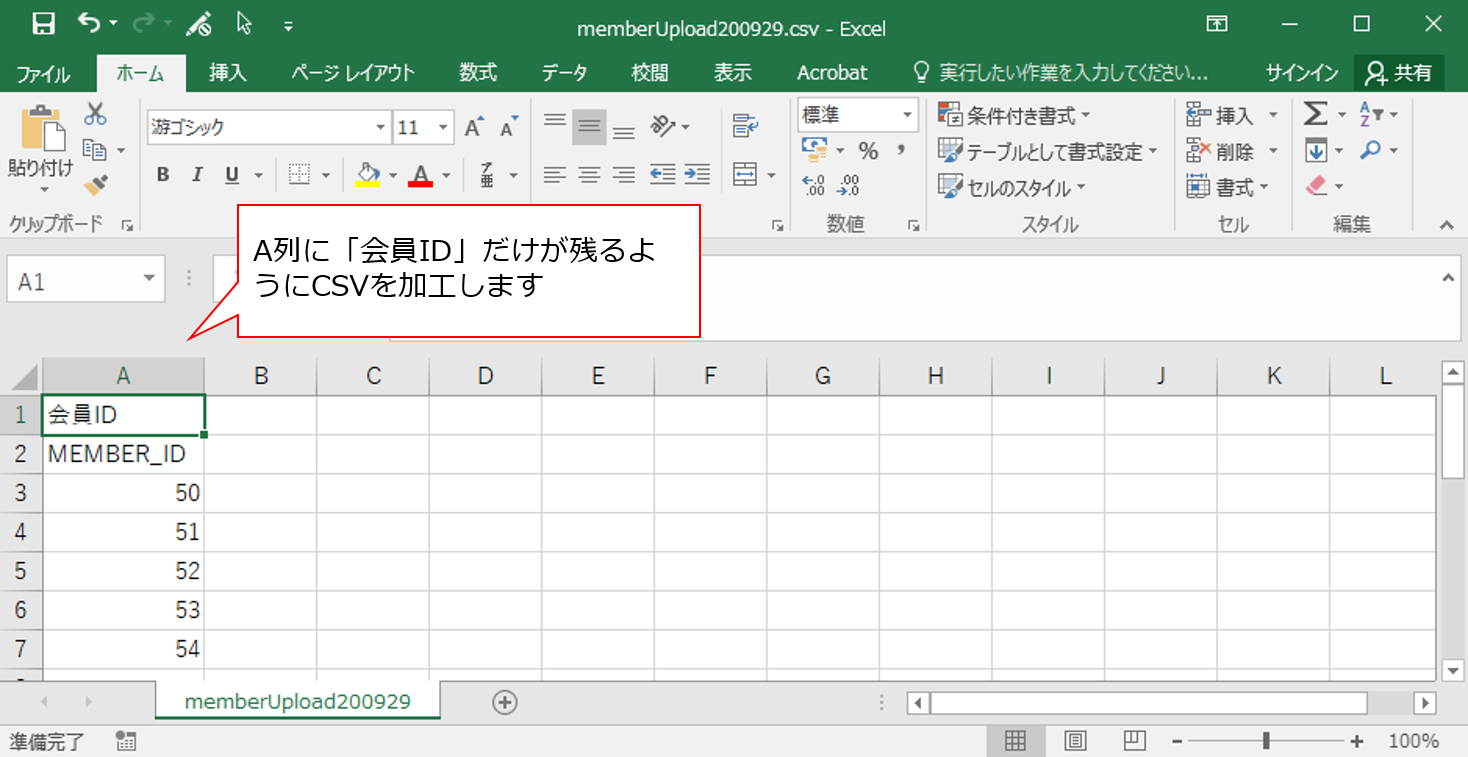Click the new sheet plus button
The image size is (1468, 757).
(505, 703)
